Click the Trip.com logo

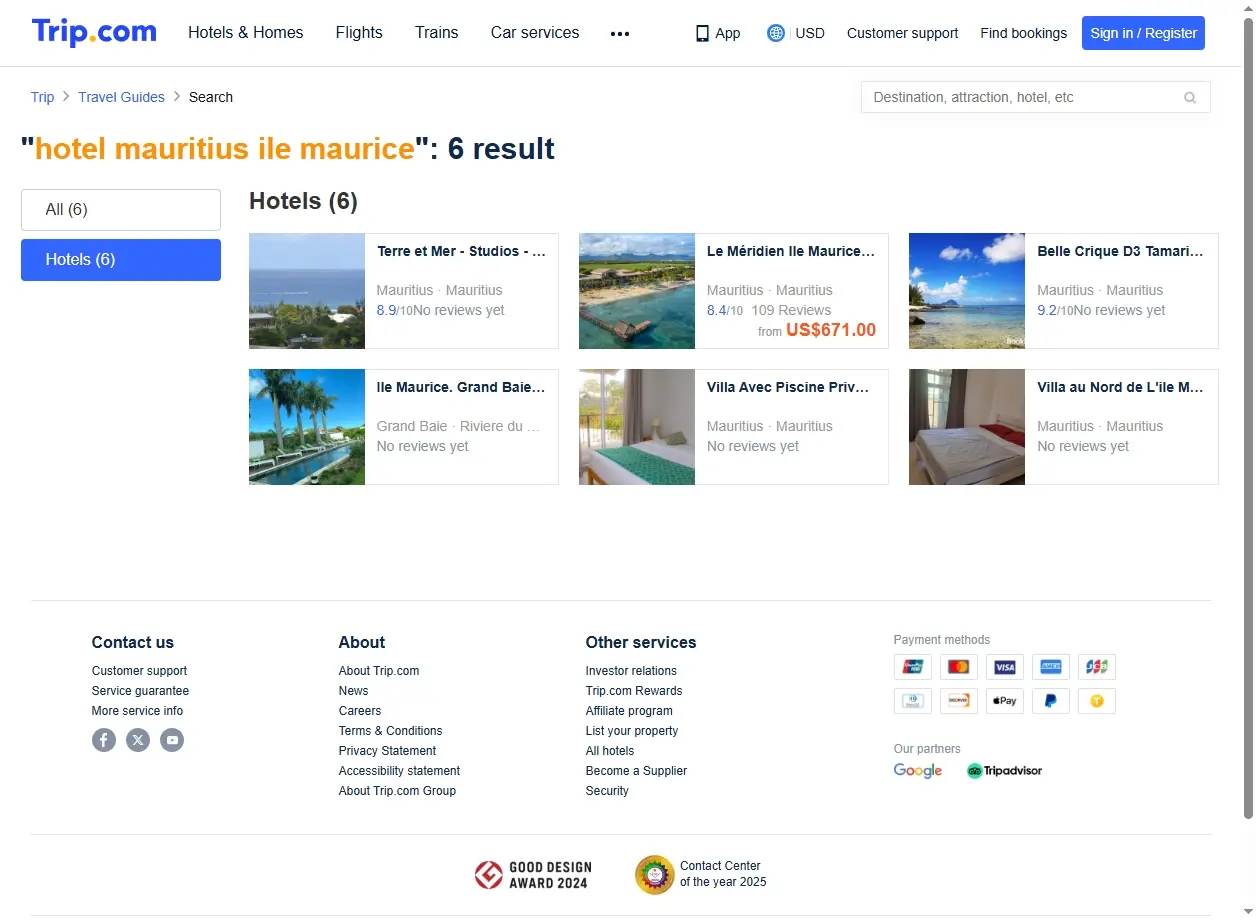pyautogui.click(x=94, y=32)
